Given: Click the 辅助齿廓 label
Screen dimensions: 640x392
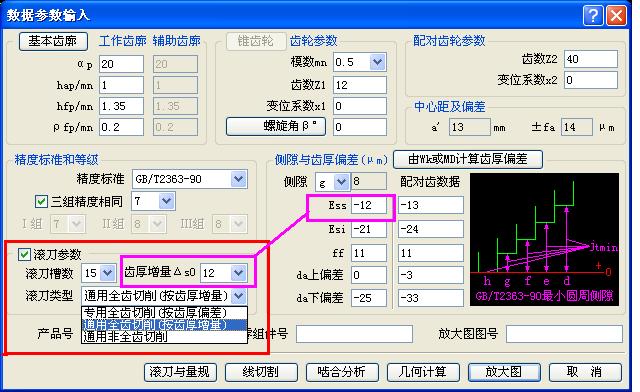Looking at the screenshot, I should coord(177,41).
